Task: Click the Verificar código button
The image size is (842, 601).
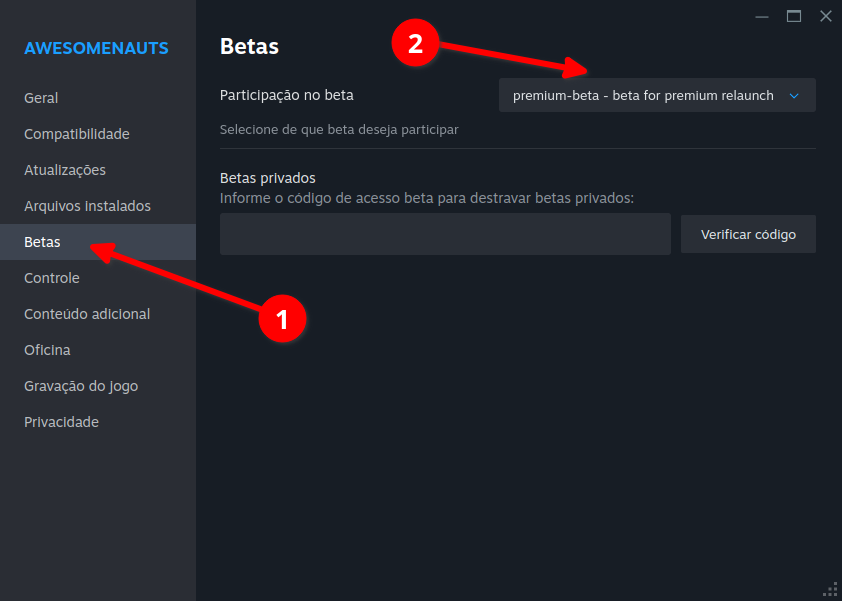Action: 748,235
